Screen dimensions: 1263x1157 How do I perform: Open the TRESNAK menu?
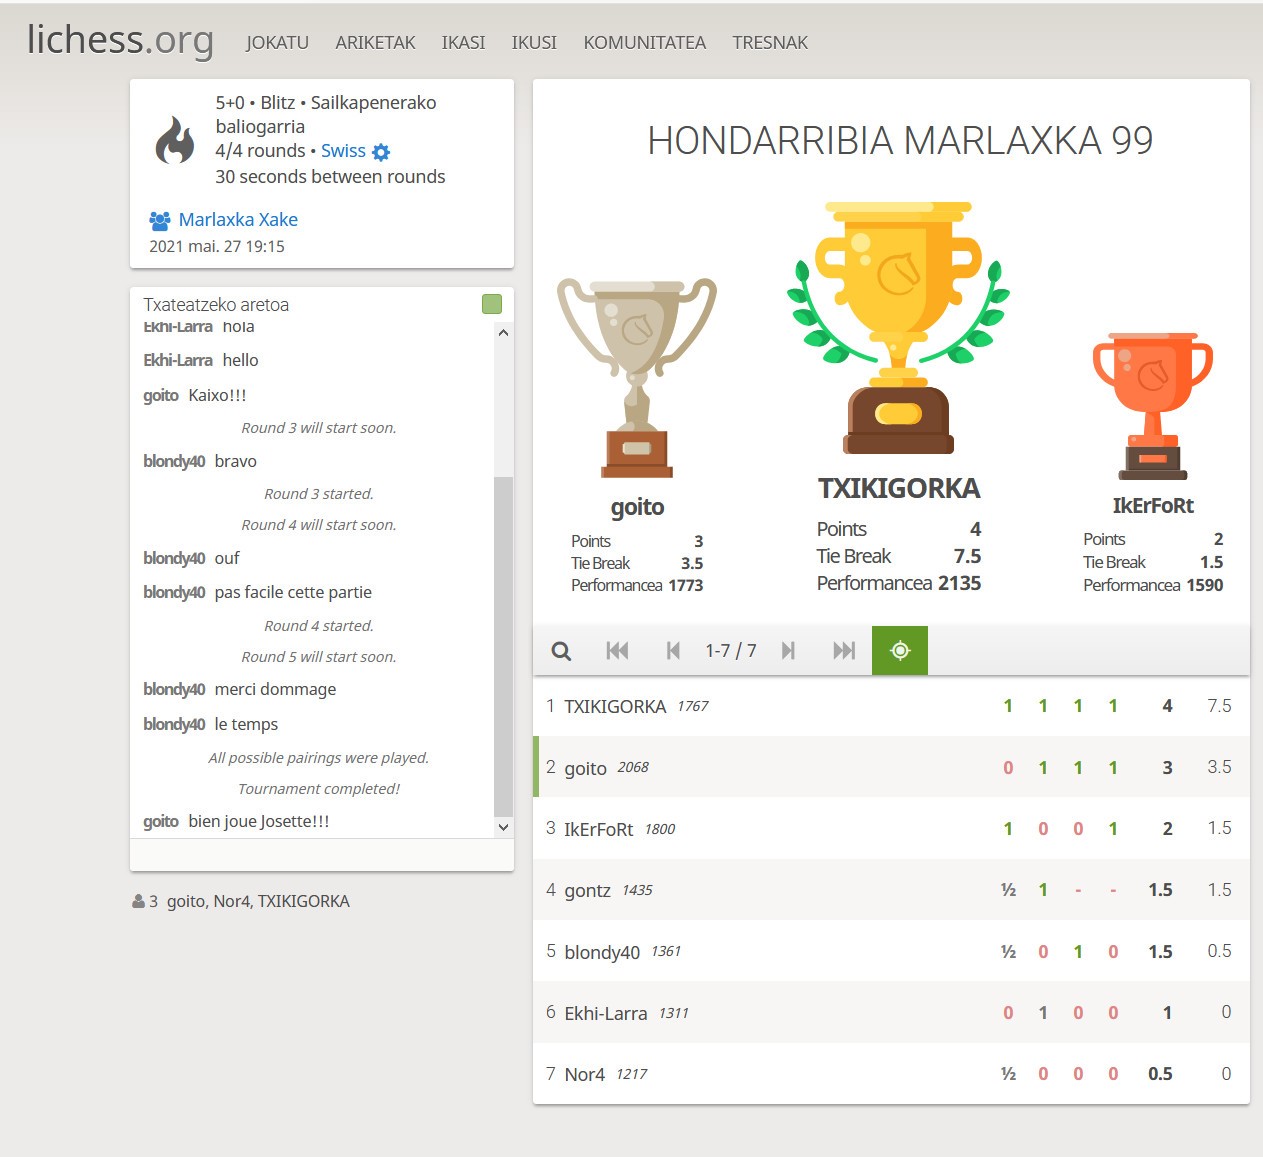click(x=769, y=43)
